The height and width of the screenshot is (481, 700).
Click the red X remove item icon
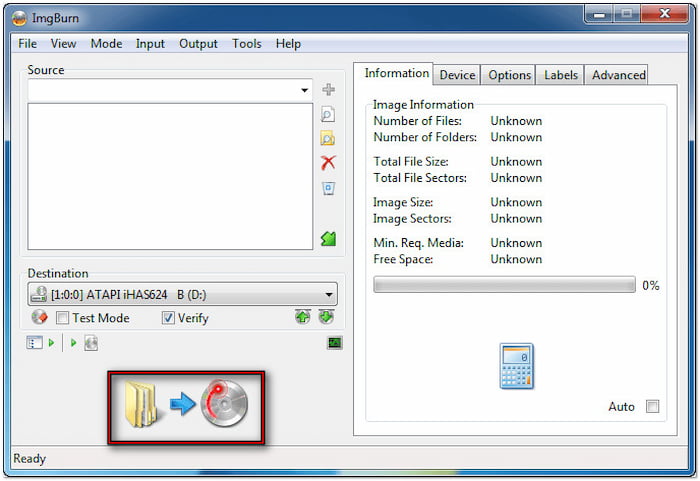tap(328, 163)
